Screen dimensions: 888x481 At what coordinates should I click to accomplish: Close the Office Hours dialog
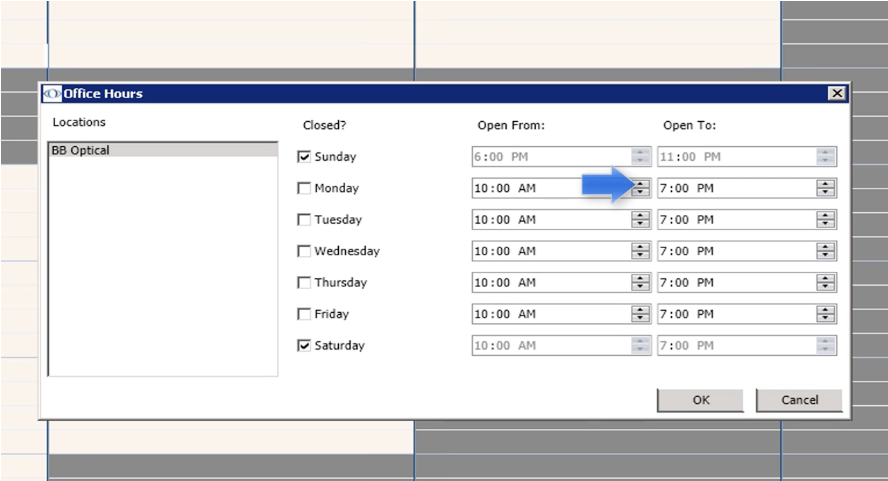[x=836, y=93]
